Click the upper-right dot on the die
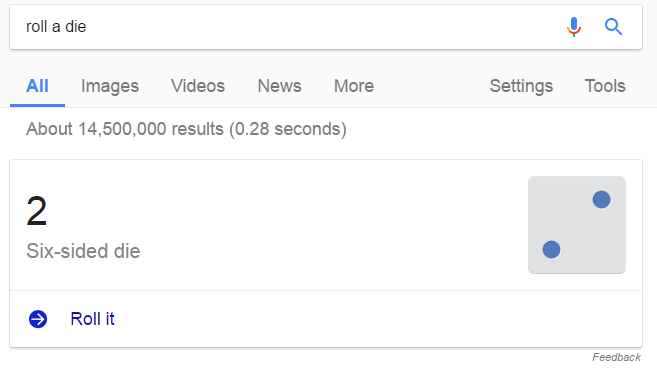Viewport: 657px width, 381px height. (602, 200)
